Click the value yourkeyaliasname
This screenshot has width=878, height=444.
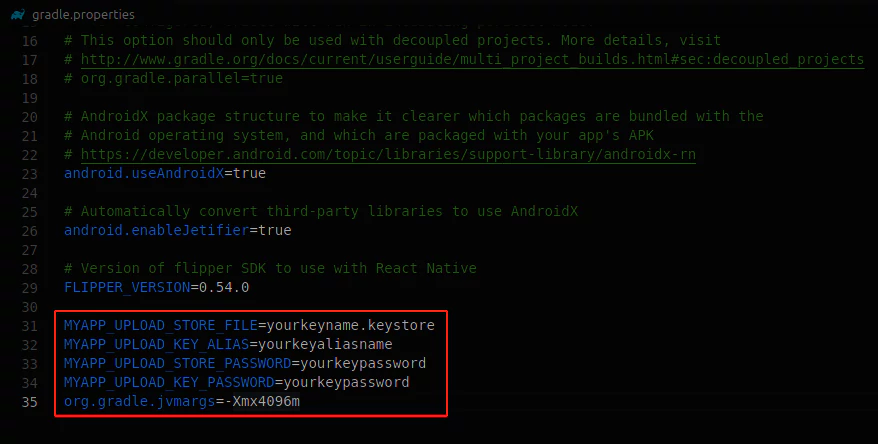(x=325, y=344)
